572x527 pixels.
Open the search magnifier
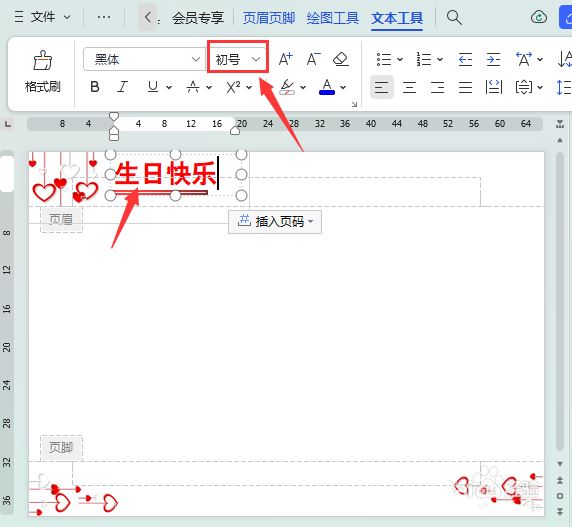point(454,17)
